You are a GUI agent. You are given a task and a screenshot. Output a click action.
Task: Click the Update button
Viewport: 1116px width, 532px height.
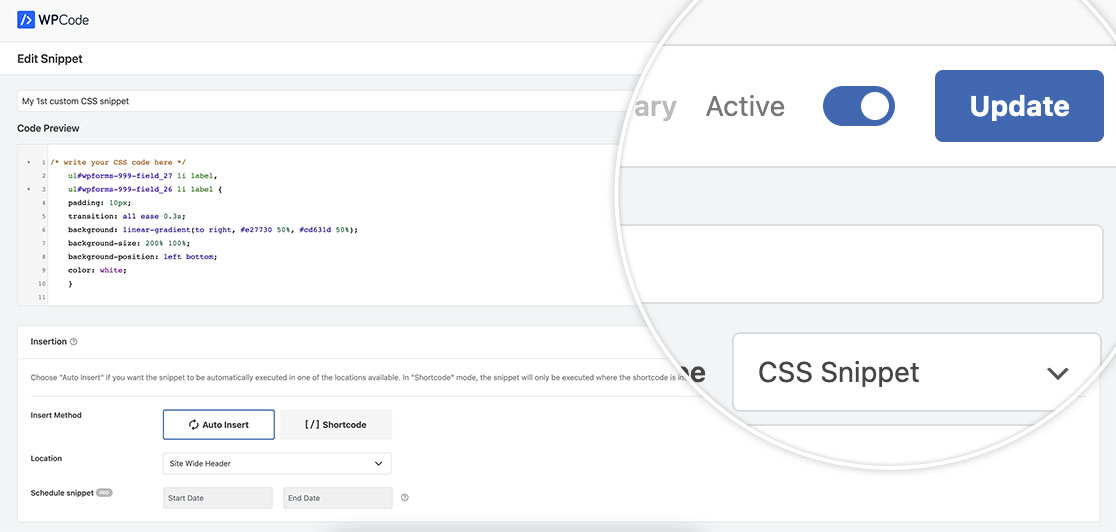(x=1018, y=106)
